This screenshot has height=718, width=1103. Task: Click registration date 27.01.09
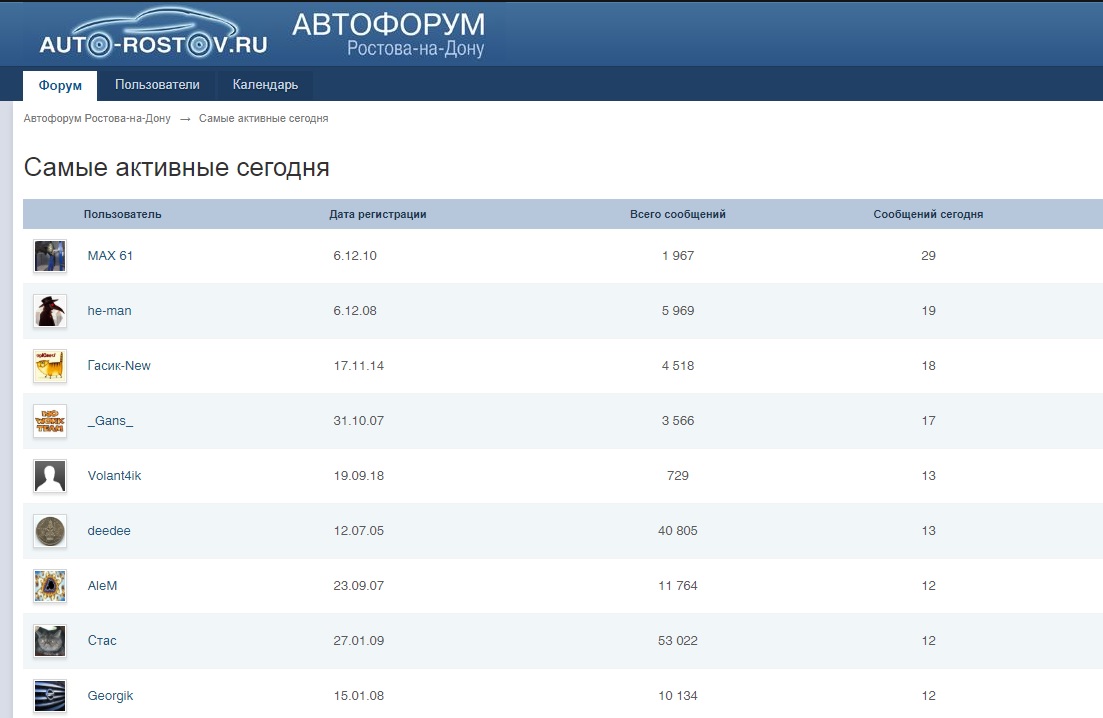(359, 641)
